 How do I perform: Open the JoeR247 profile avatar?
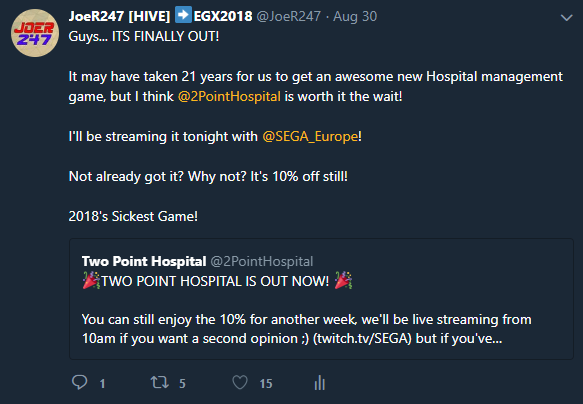point(35,33)
